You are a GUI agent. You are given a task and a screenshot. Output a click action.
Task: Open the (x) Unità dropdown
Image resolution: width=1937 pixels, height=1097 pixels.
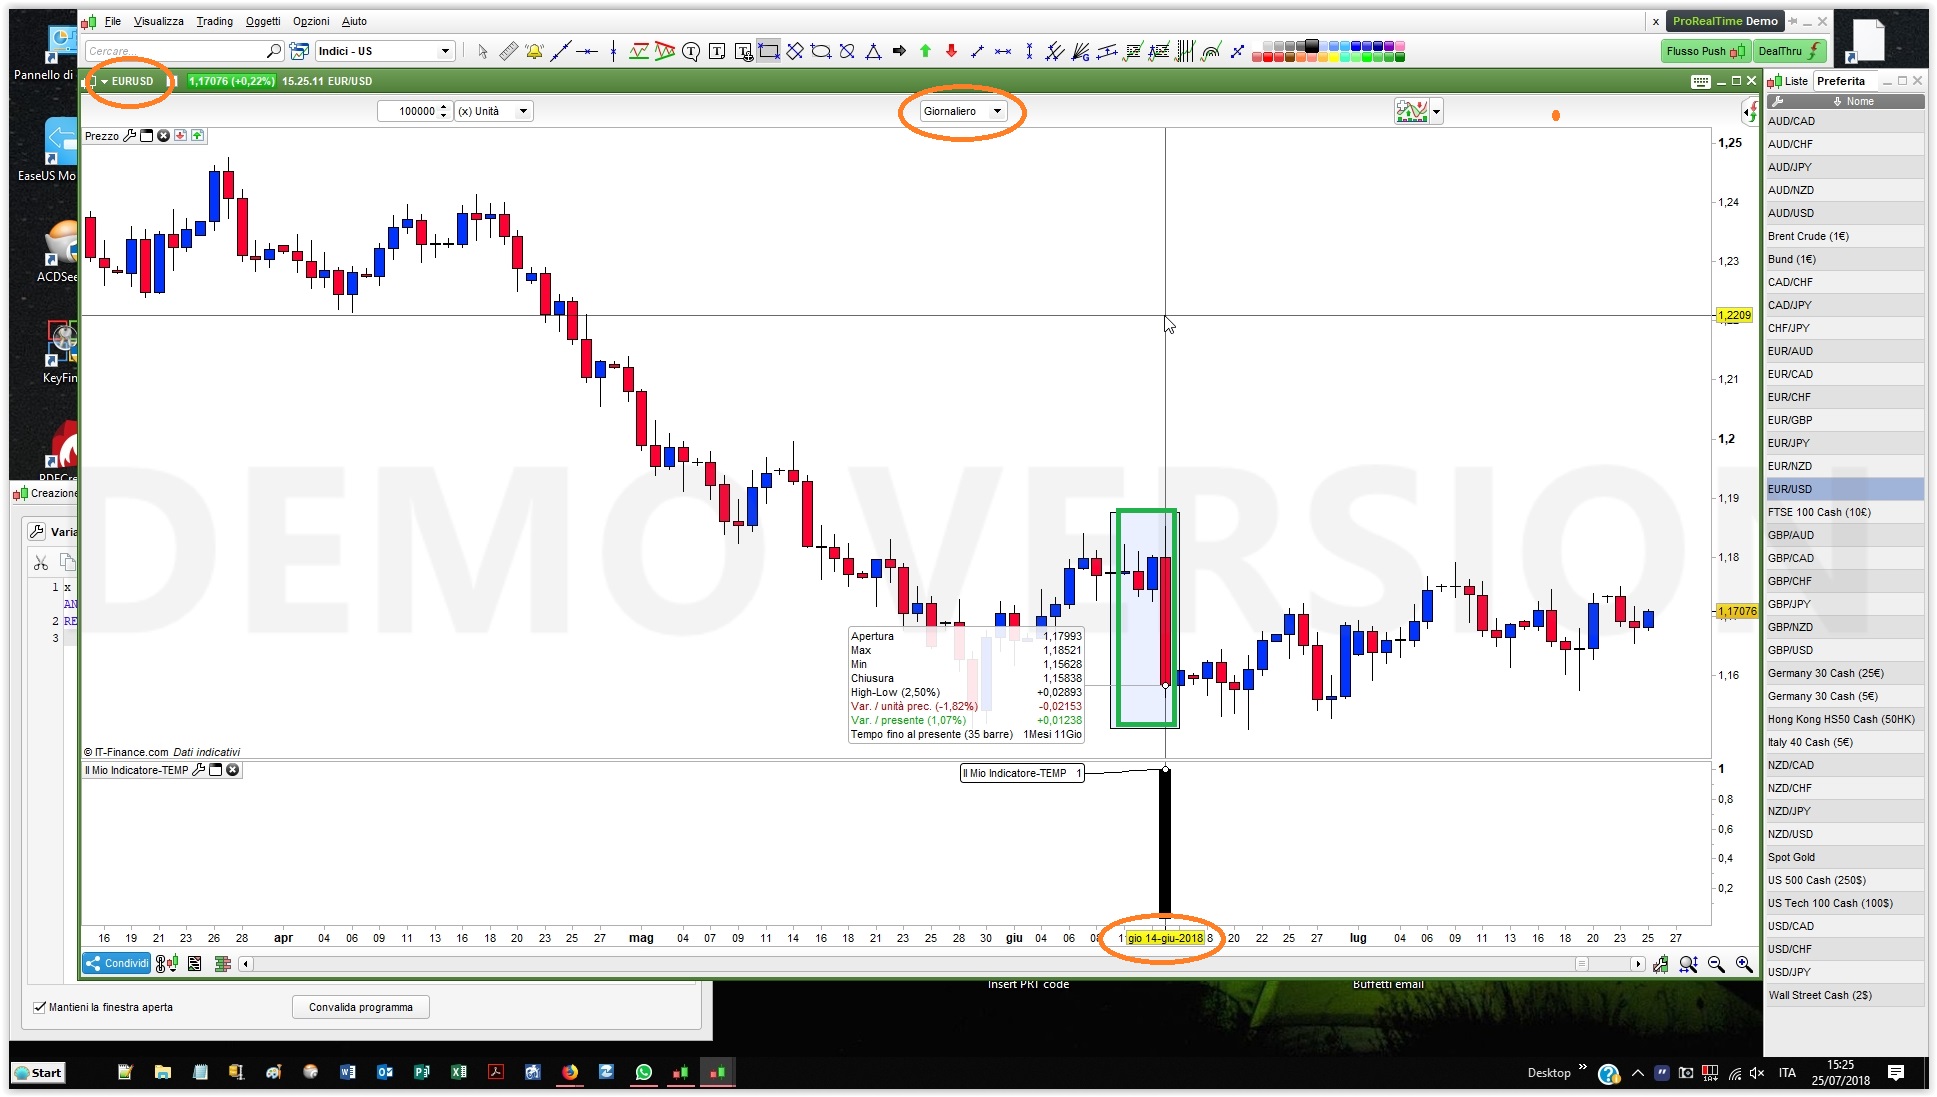point(522,111)
